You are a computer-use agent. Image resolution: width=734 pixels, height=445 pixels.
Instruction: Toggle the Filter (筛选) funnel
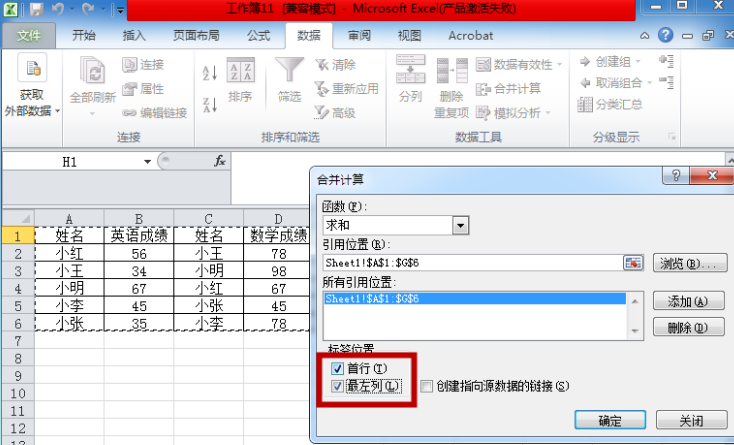[x=289, y=70]
